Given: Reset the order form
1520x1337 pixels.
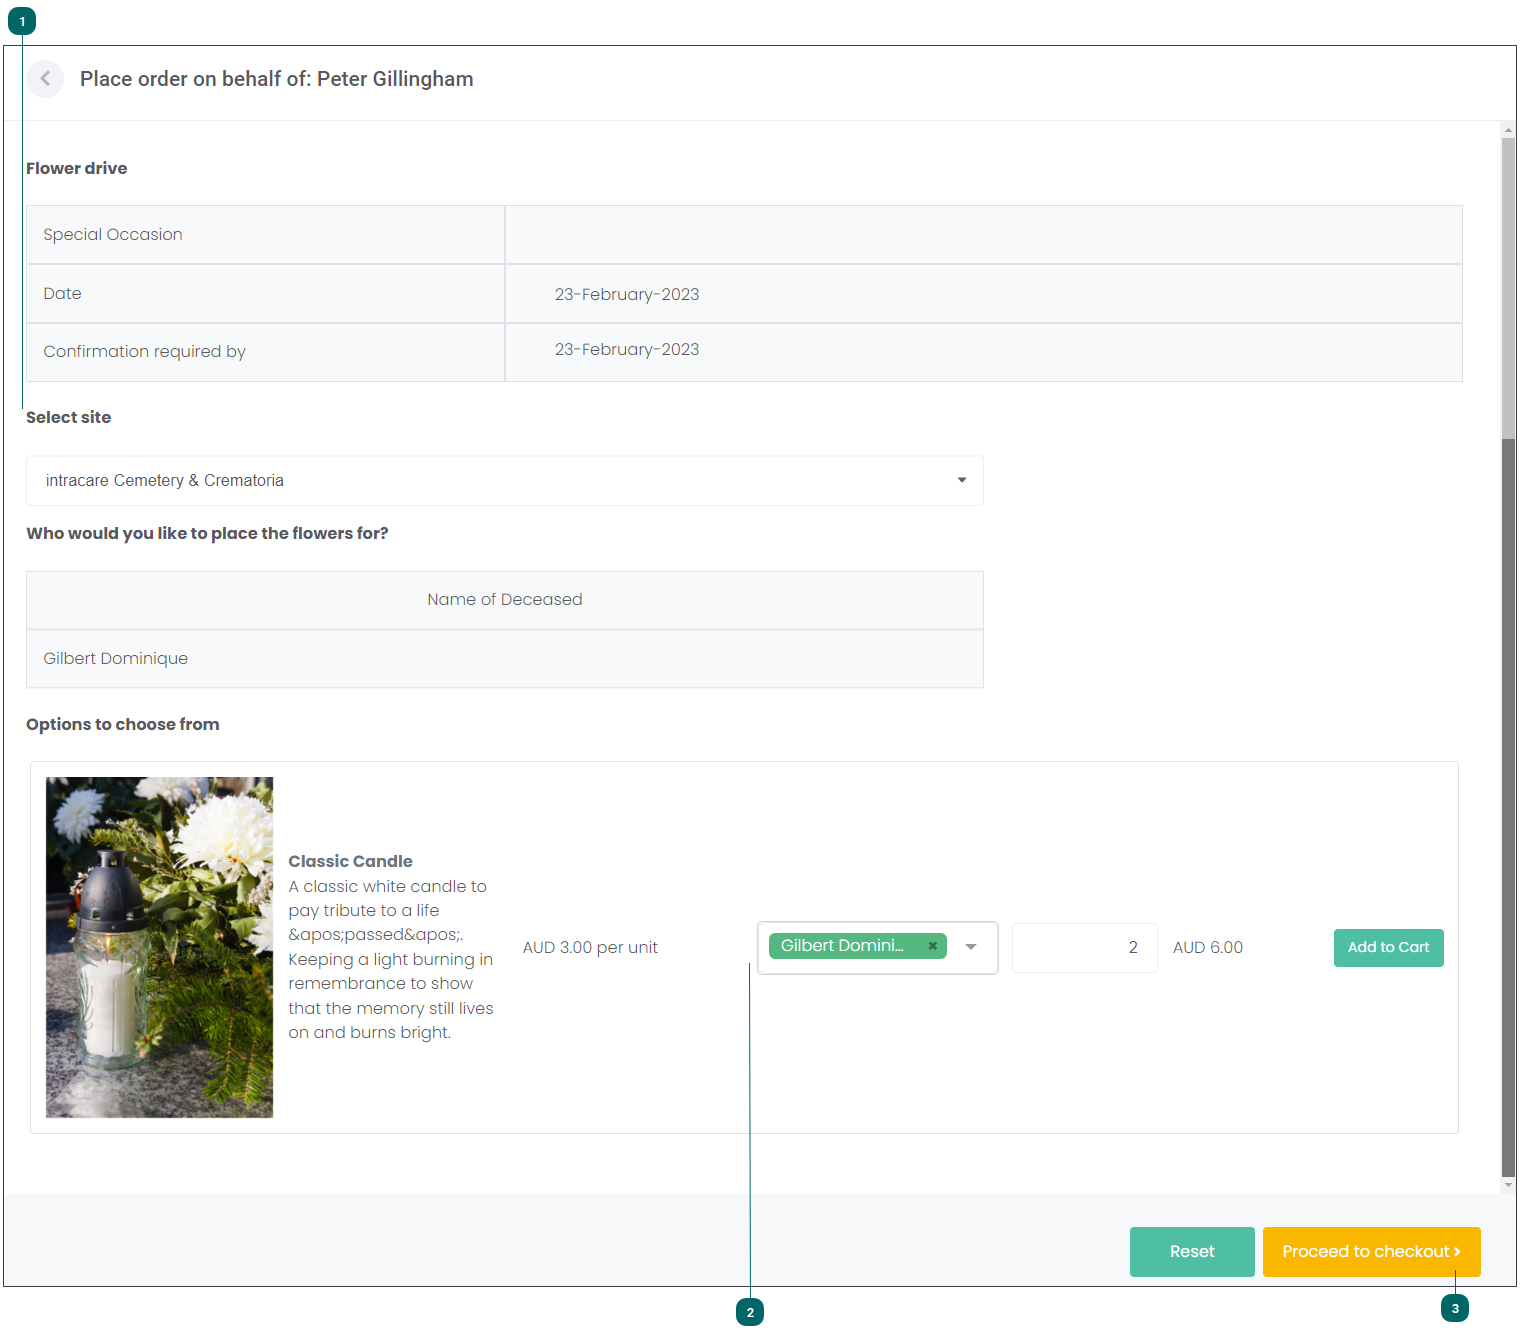Looking at the screenshot, I should tap(1192, 1252).
